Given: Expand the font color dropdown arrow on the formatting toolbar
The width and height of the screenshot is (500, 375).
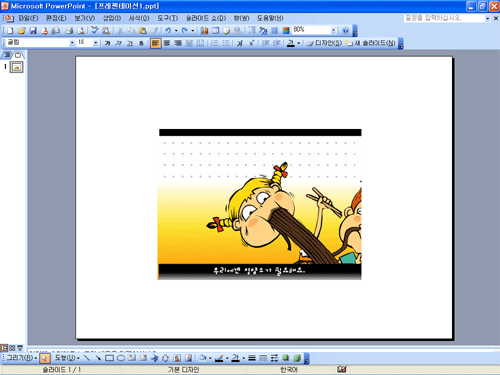Looking at the screenshot, I should point(299,43).
